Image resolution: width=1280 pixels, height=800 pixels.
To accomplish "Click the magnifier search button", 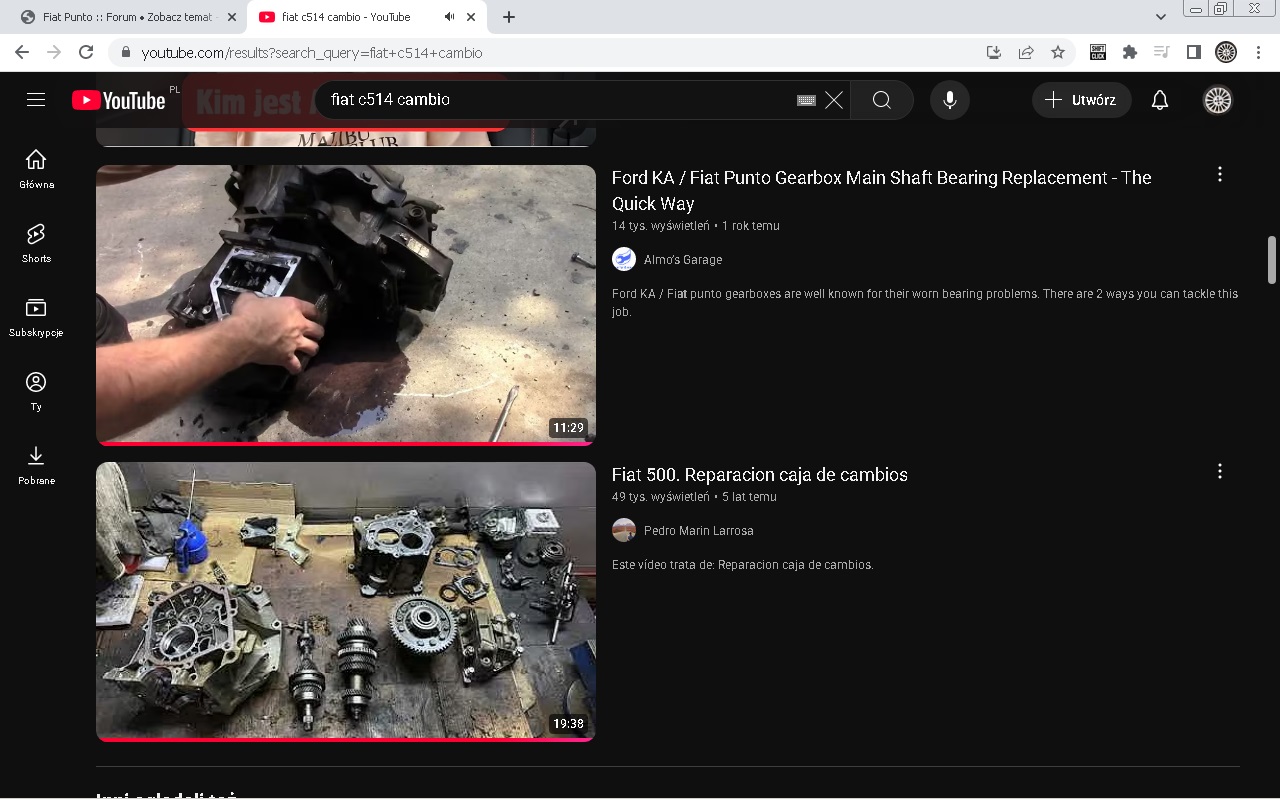I will (x=881, y=100).
